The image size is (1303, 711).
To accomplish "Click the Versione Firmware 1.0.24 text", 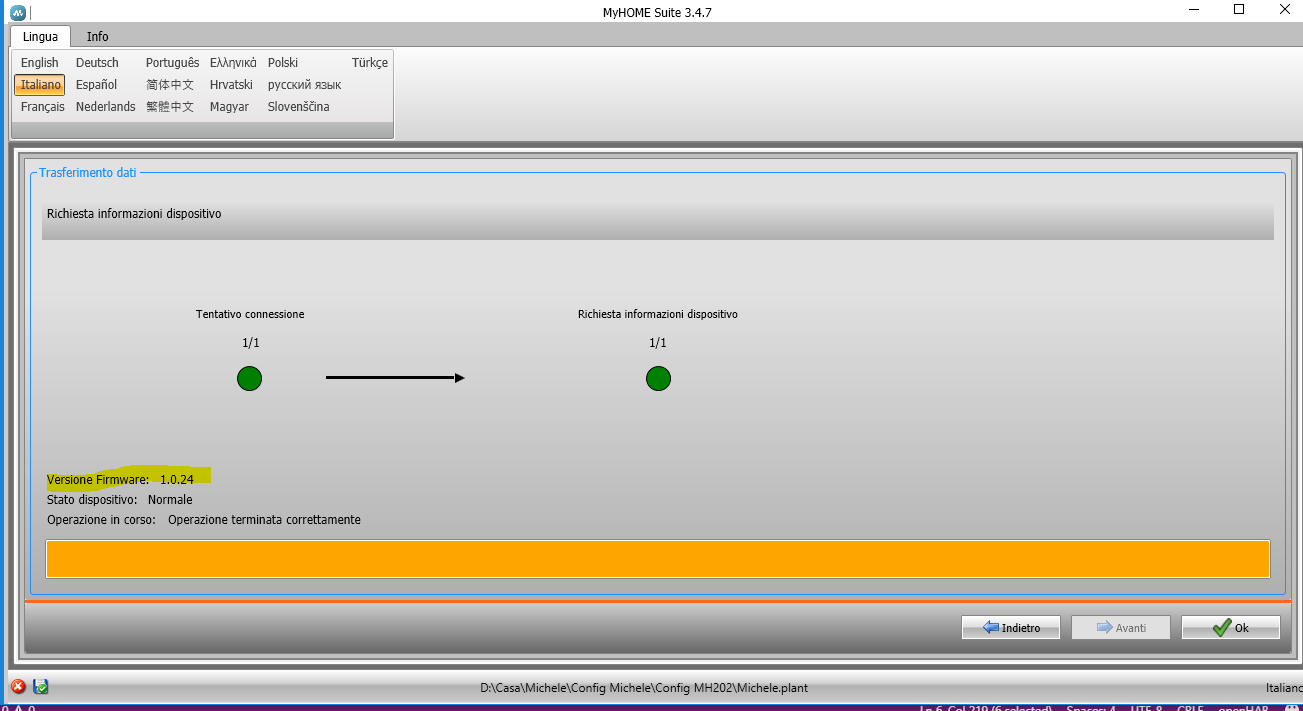I will pos(120,480).
